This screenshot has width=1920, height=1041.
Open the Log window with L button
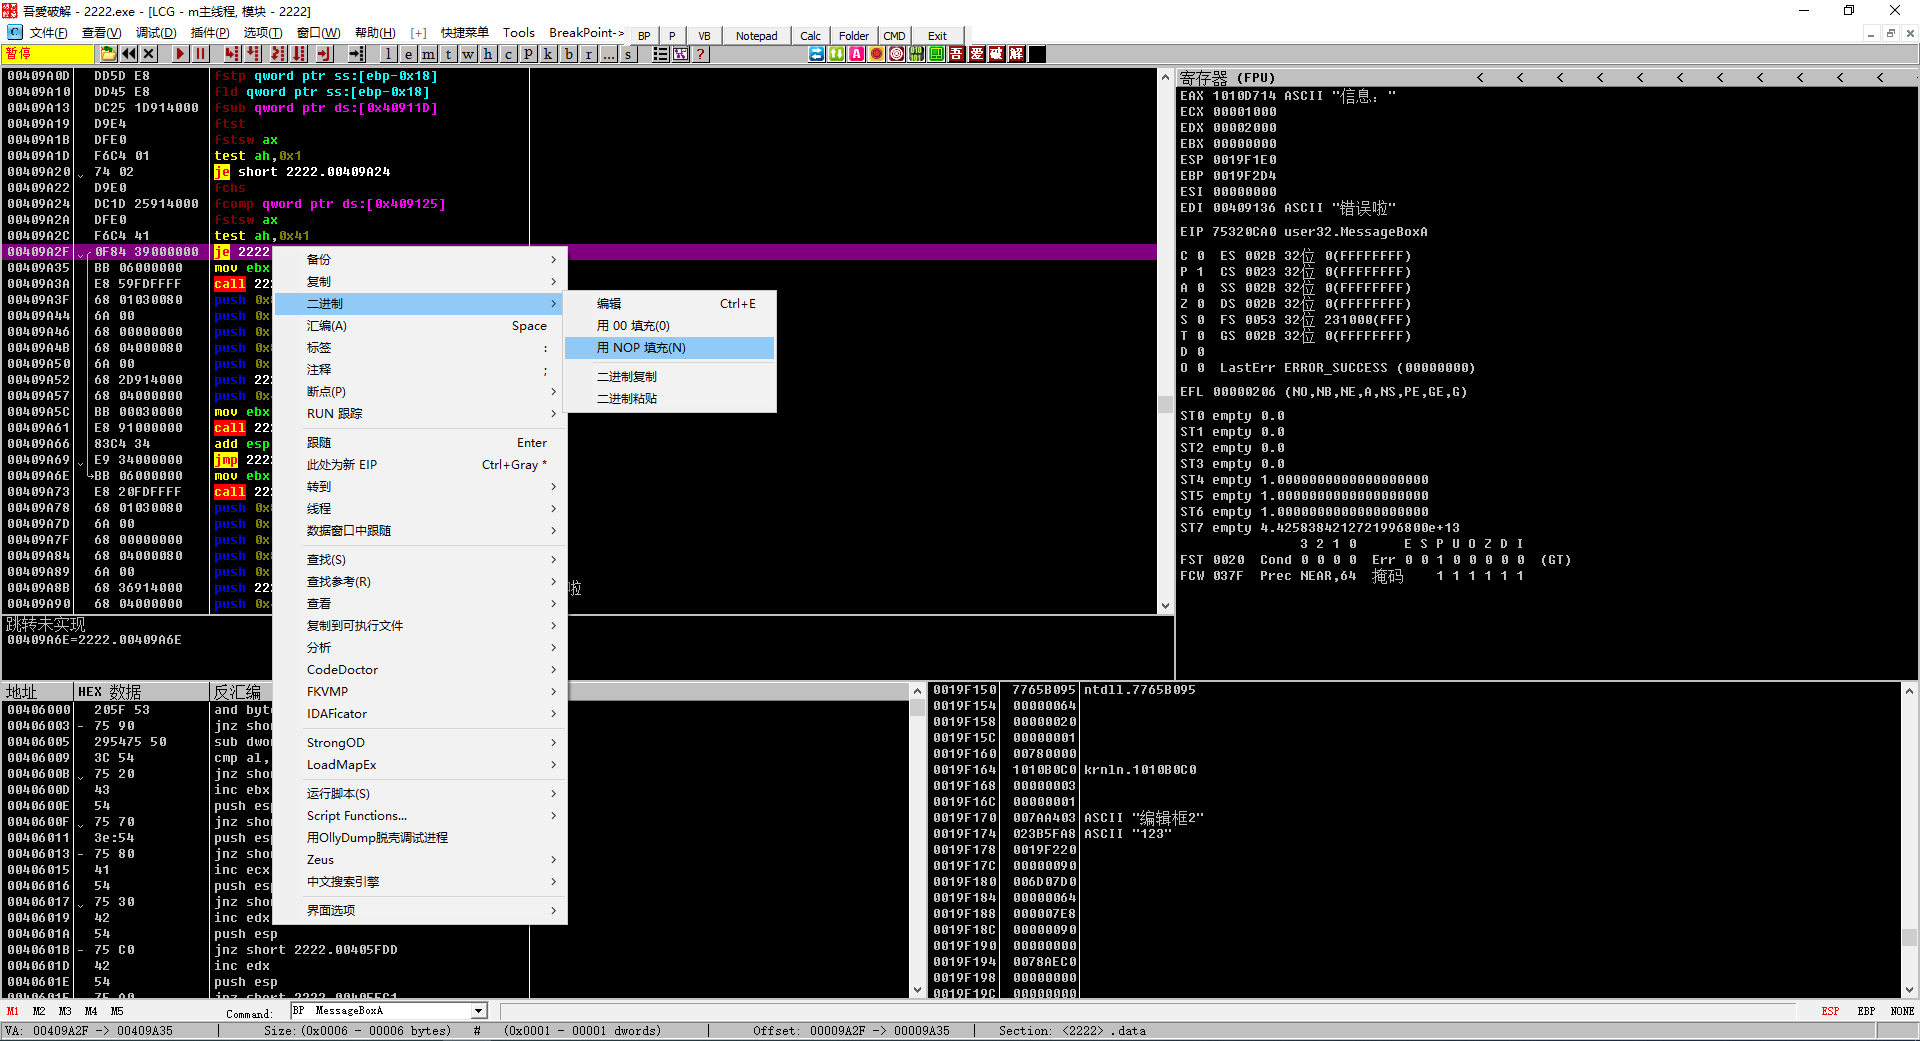coord(388,54)
